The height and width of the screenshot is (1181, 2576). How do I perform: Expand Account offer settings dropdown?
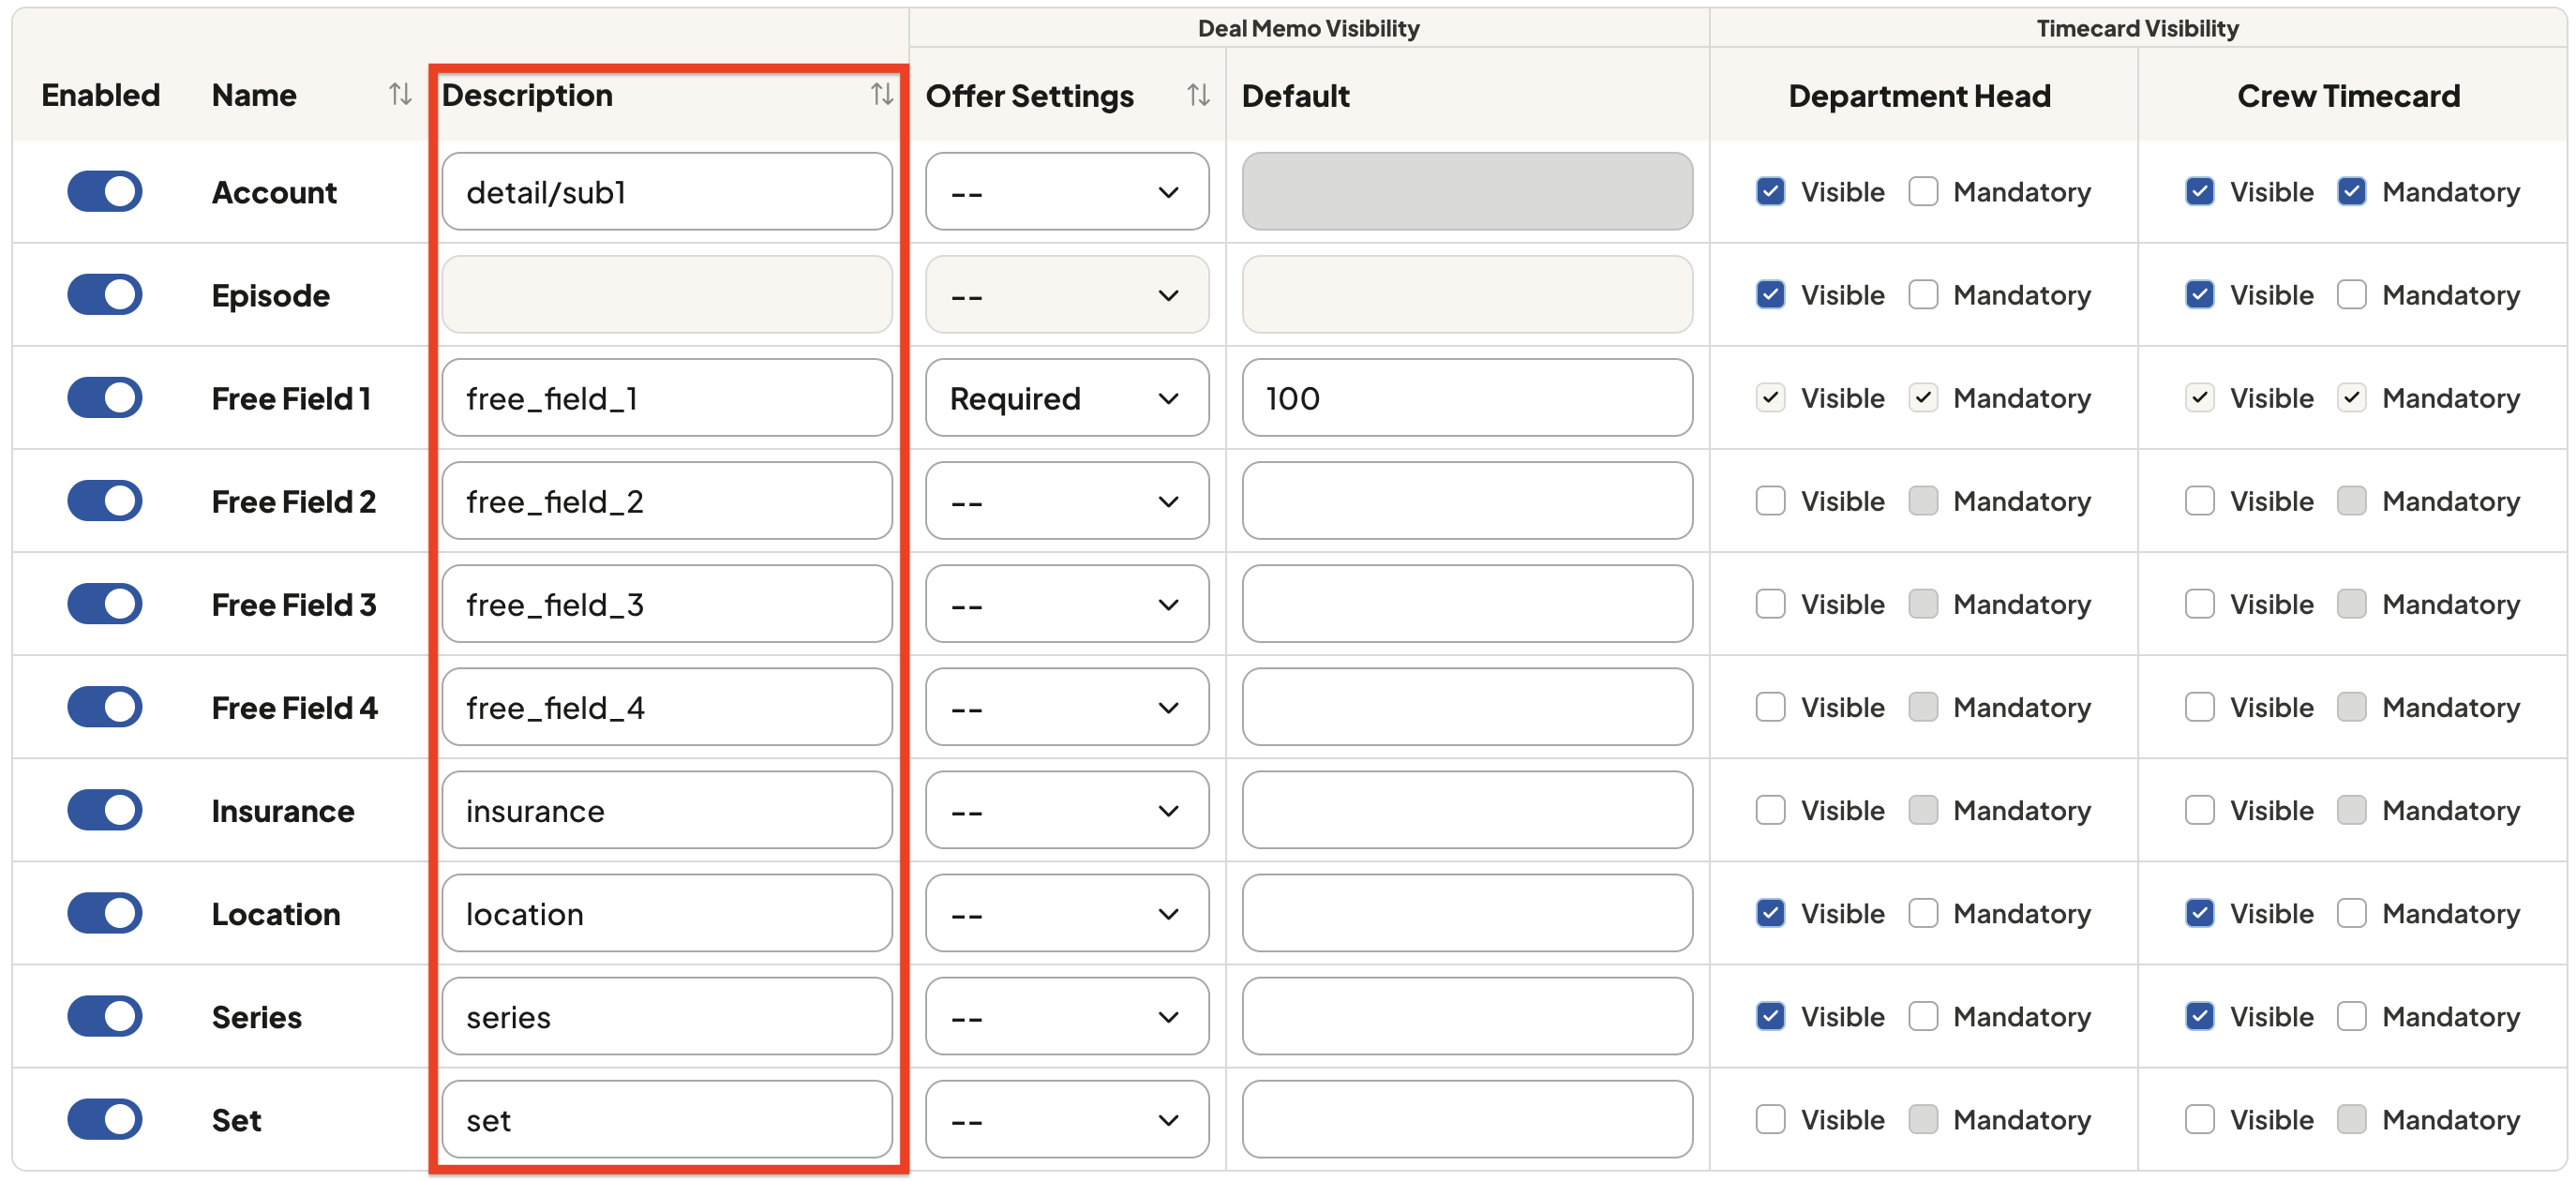point(1067,191)
